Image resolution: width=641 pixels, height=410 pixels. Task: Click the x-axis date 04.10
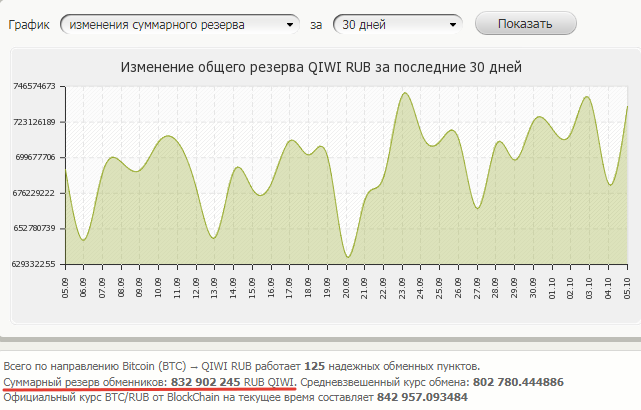tap(608, 288)
